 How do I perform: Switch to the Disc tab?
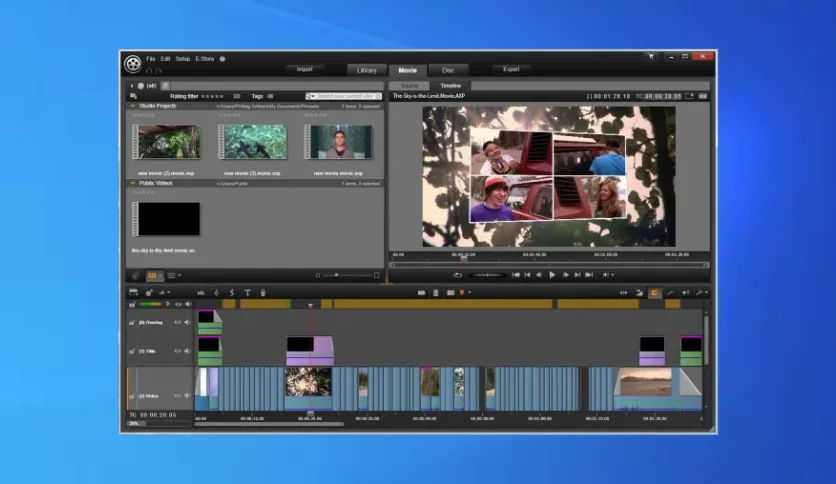(x=448, y=70)
